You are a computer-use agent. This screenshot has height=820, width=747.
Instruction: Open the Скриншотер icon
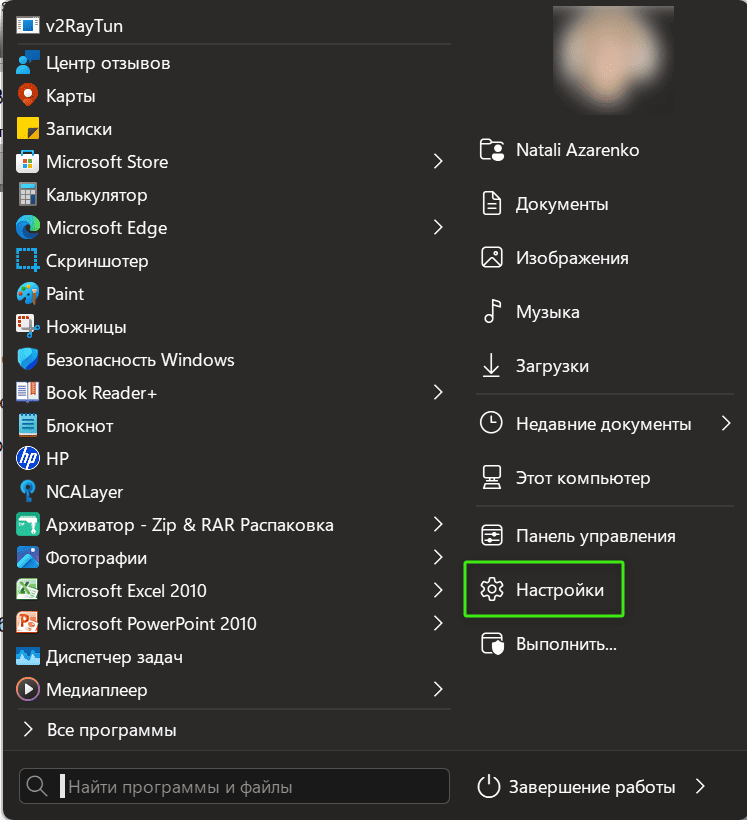[x=28, y=260]
